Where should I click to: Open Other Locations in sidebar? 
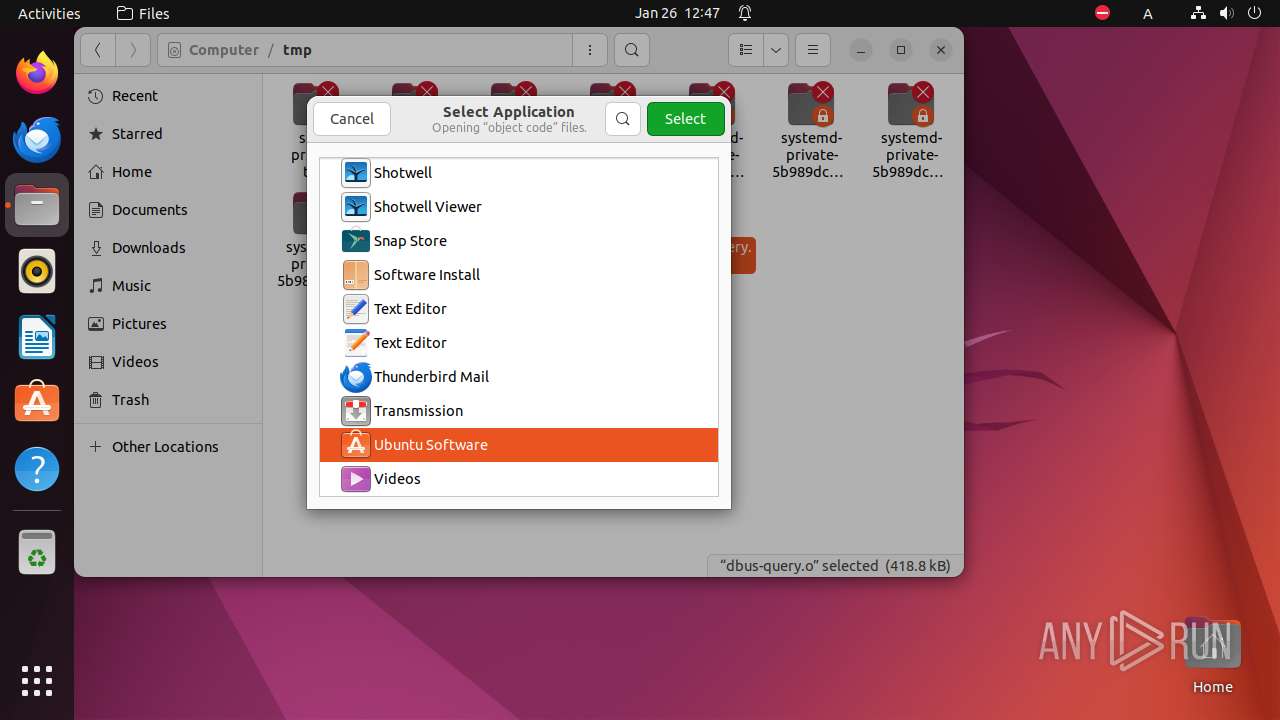coord(168,447)
